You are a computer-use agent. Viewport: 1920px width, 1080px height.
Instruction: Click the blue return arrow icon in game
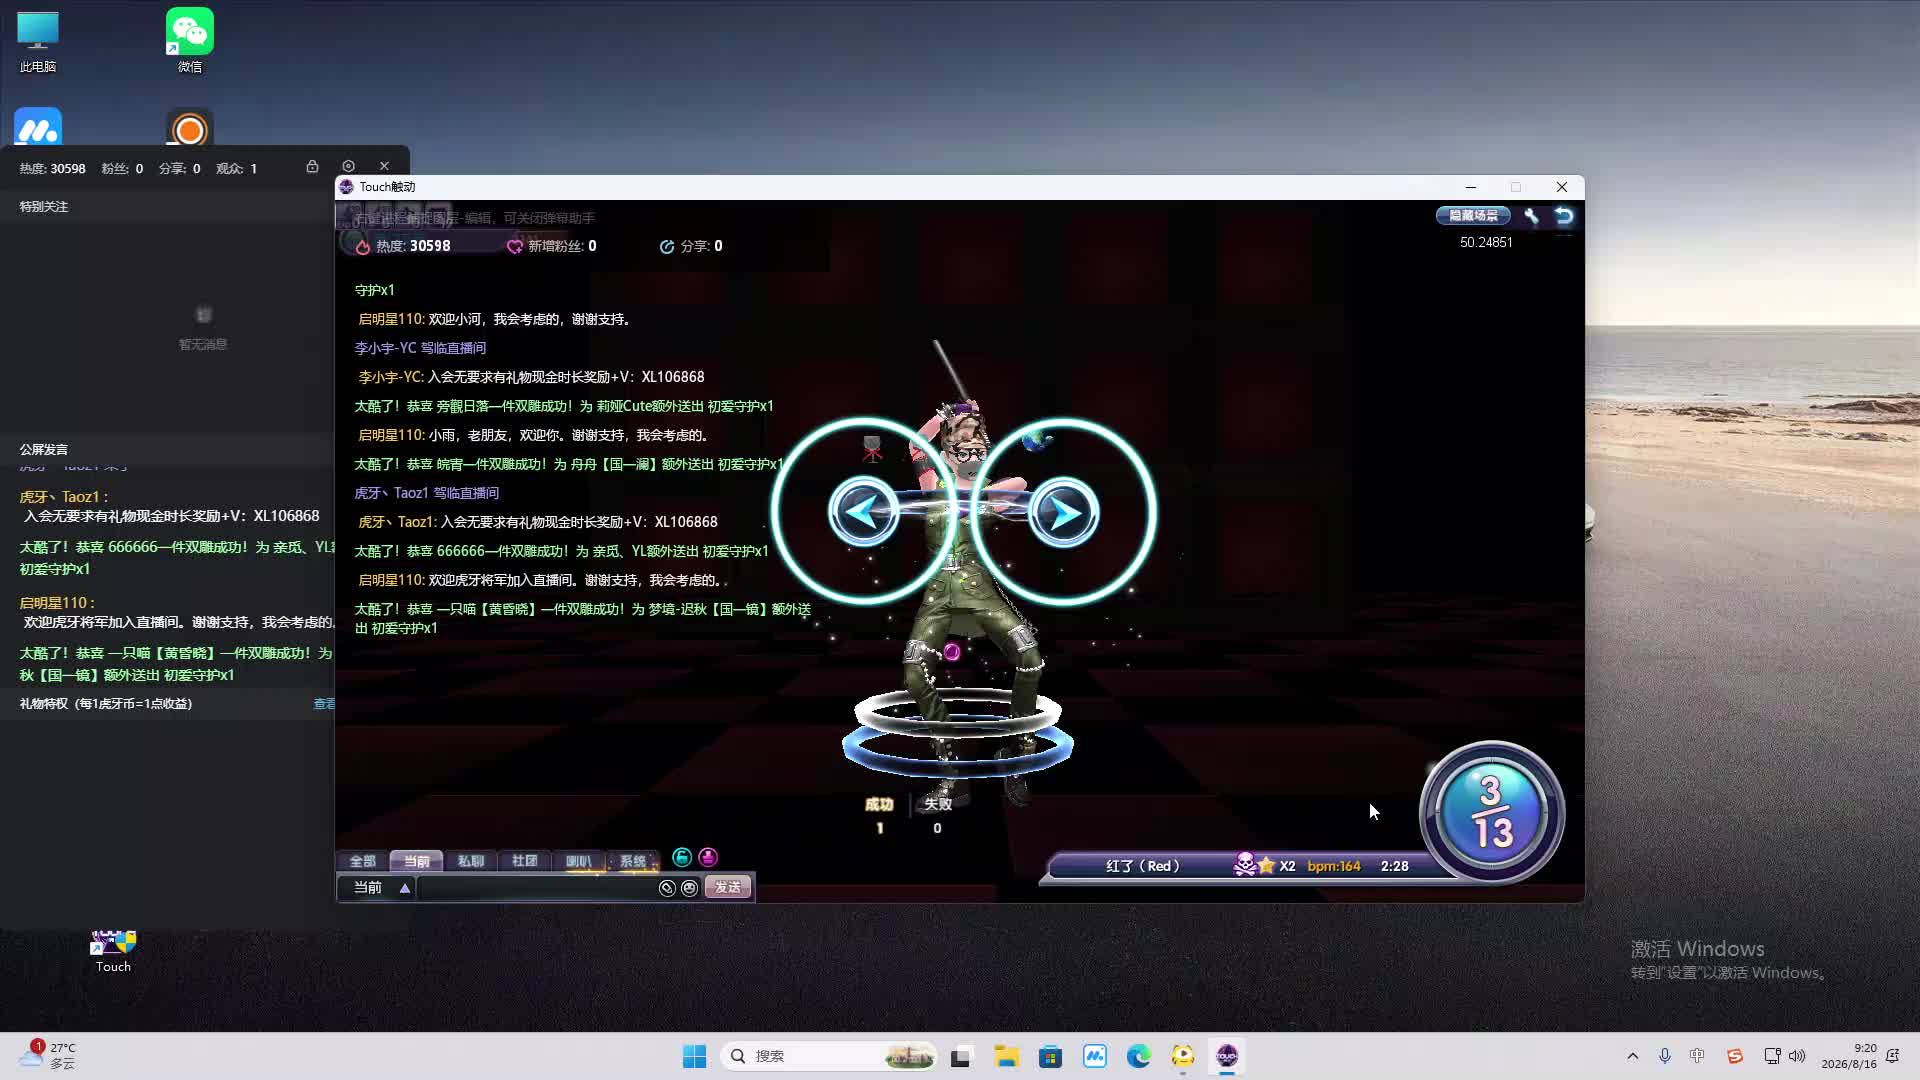coord(1564,216)
